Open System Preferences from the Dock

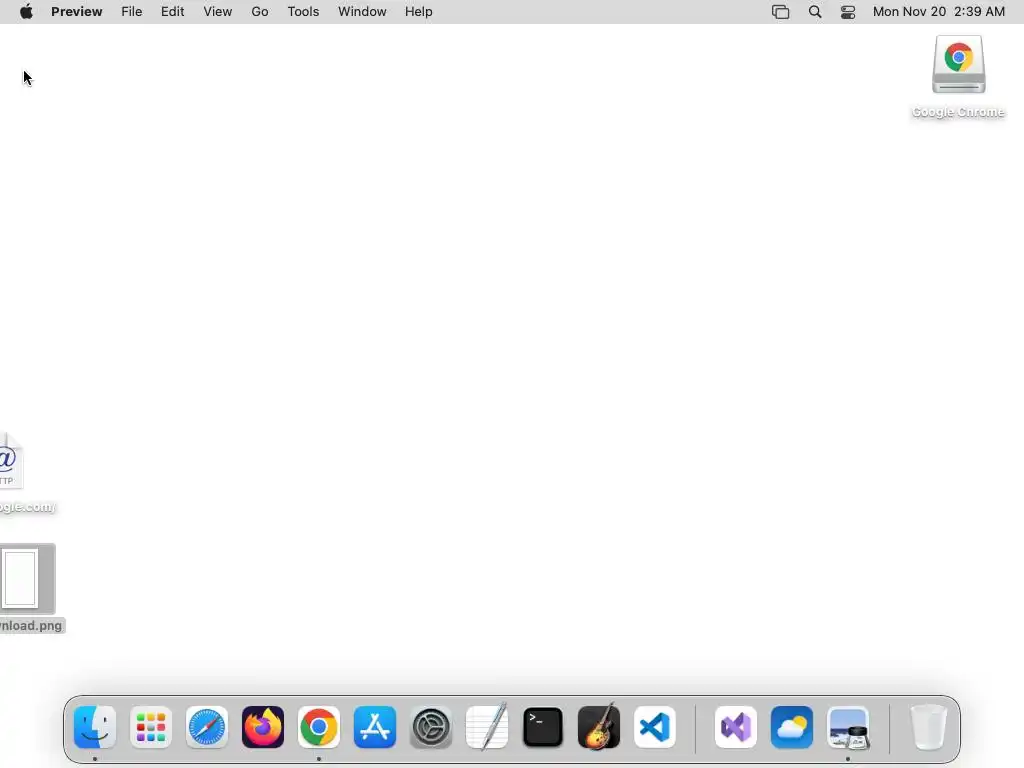click(x=431, y=727)
